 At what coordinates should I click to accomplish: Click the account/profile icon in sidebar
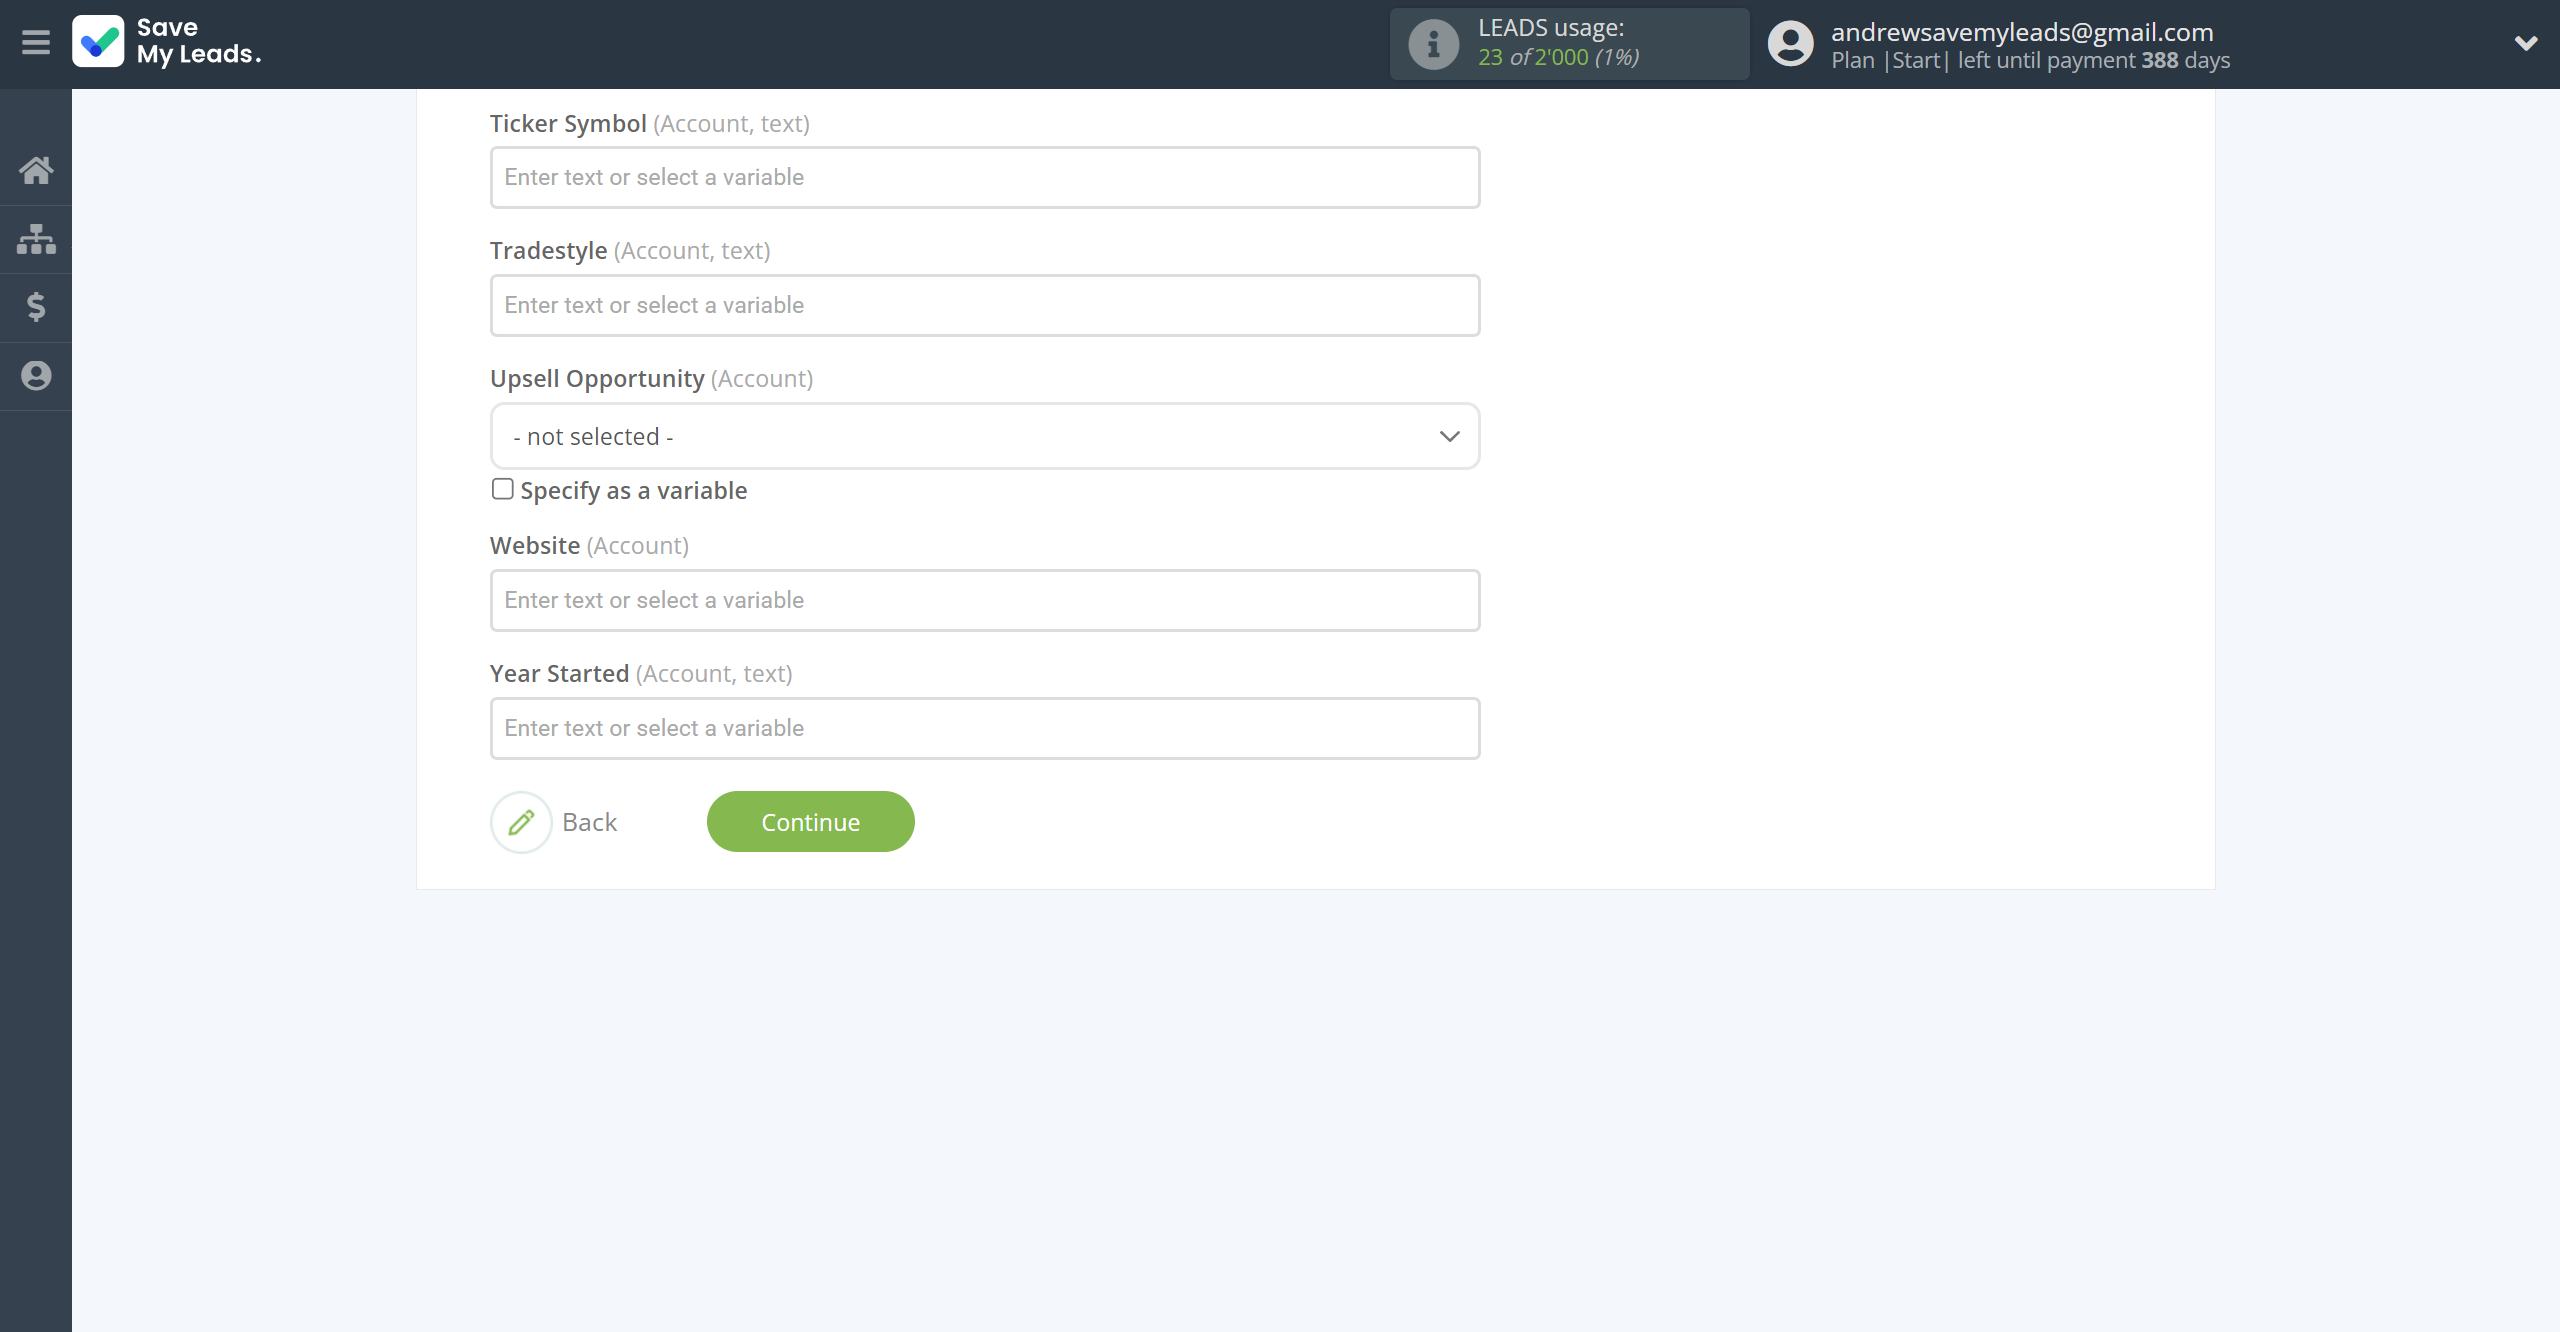coord(36,374)
